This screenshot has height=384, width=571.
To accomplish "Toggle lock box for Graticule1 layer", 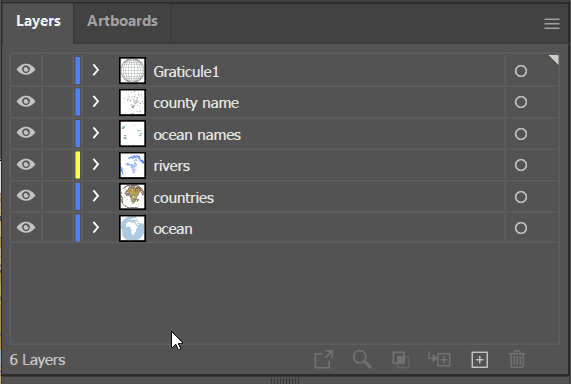I will coord(58,70).
